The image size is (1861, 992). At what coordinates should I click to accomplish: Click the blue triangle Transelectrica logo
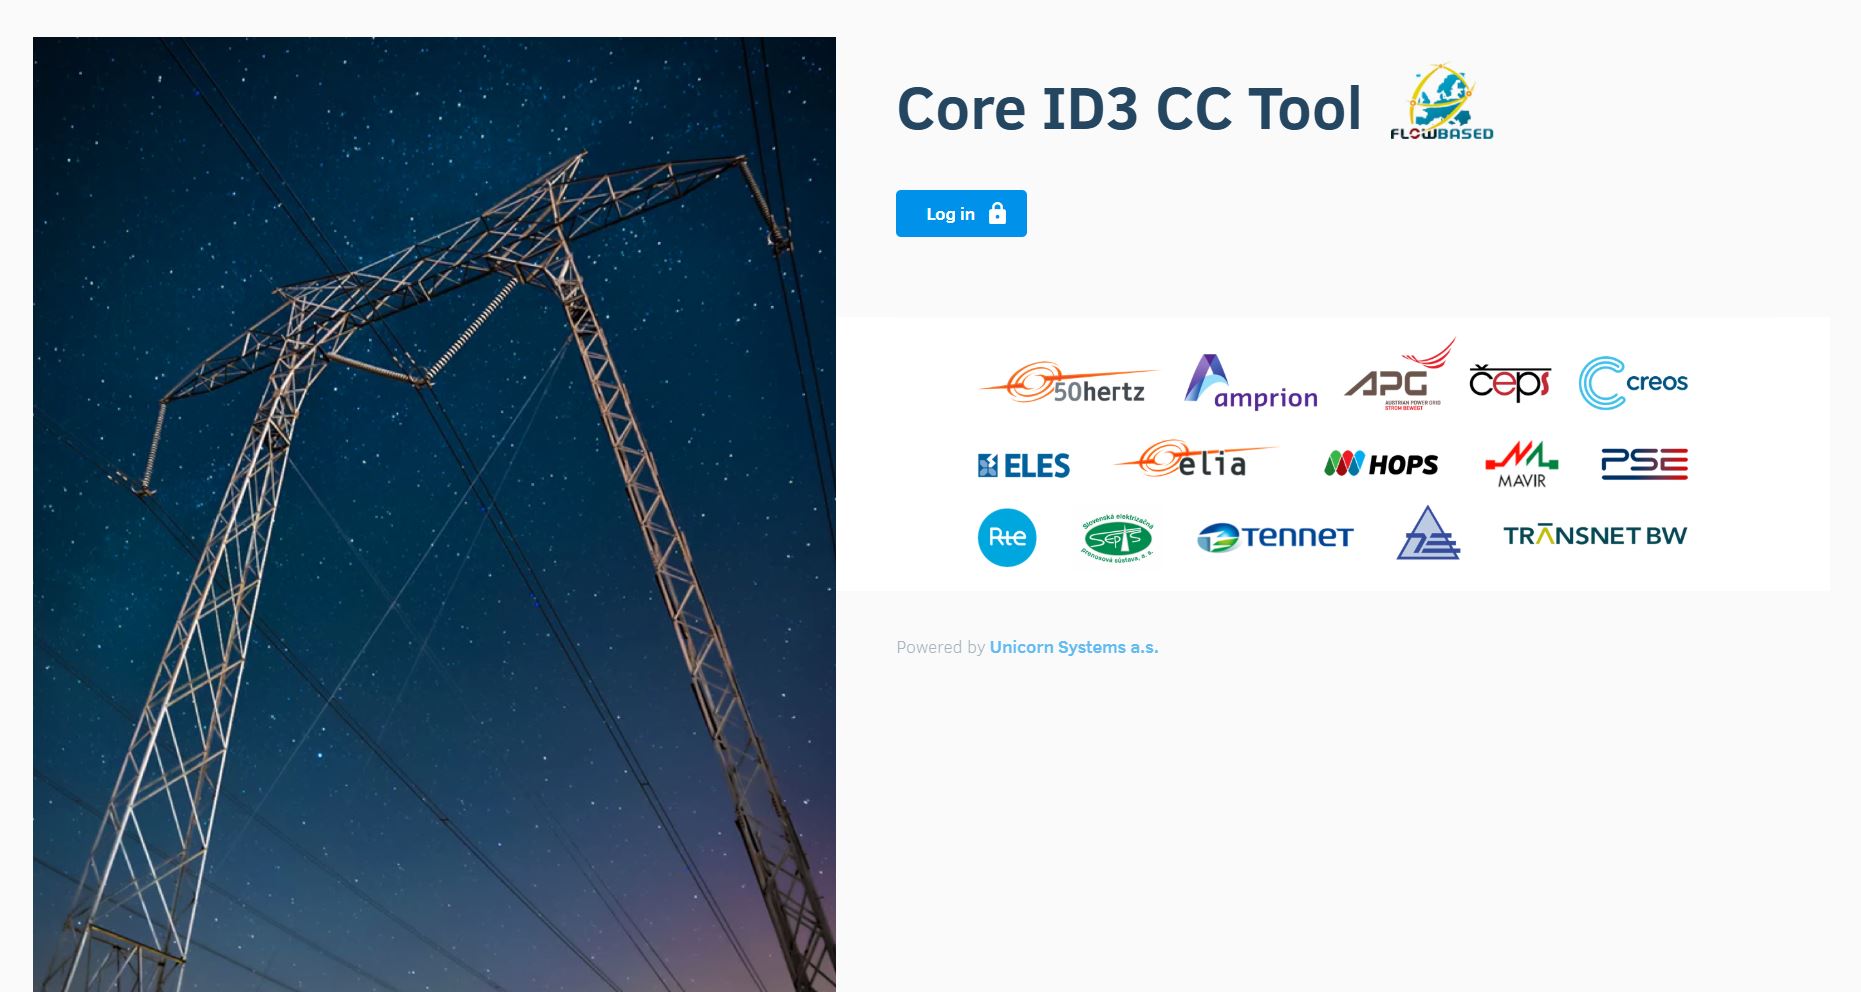(x=1427, y=535)
